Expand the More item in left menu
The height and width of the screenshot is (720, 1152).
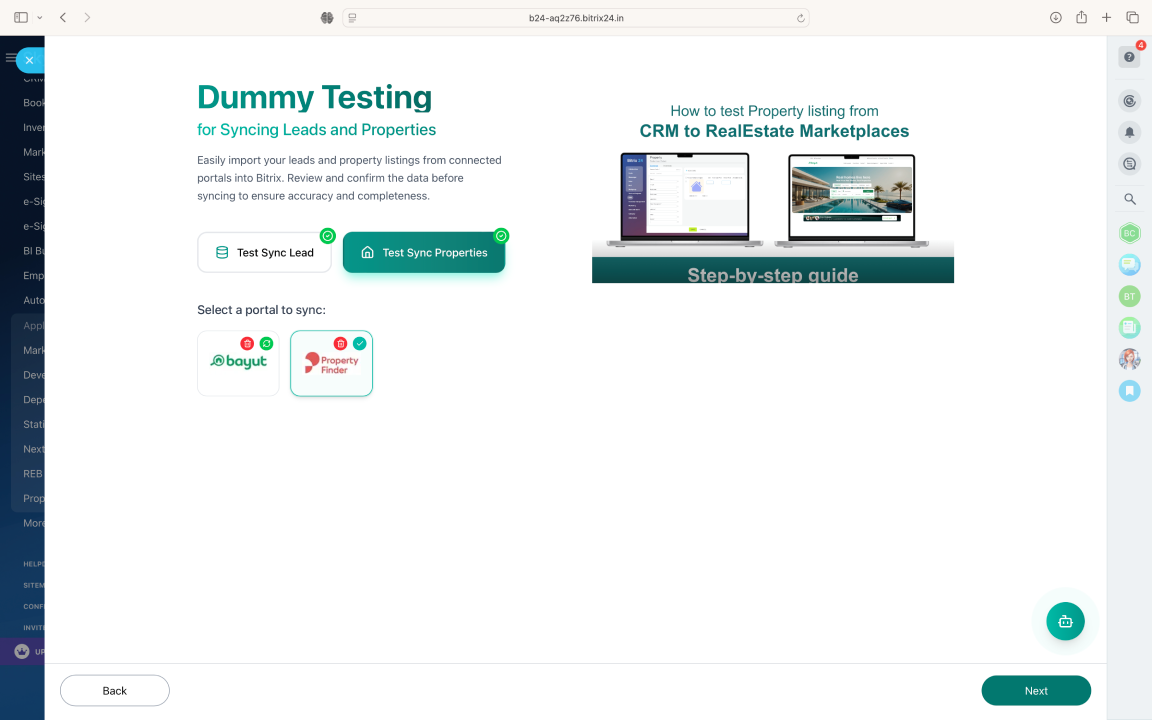pos(34,523)
